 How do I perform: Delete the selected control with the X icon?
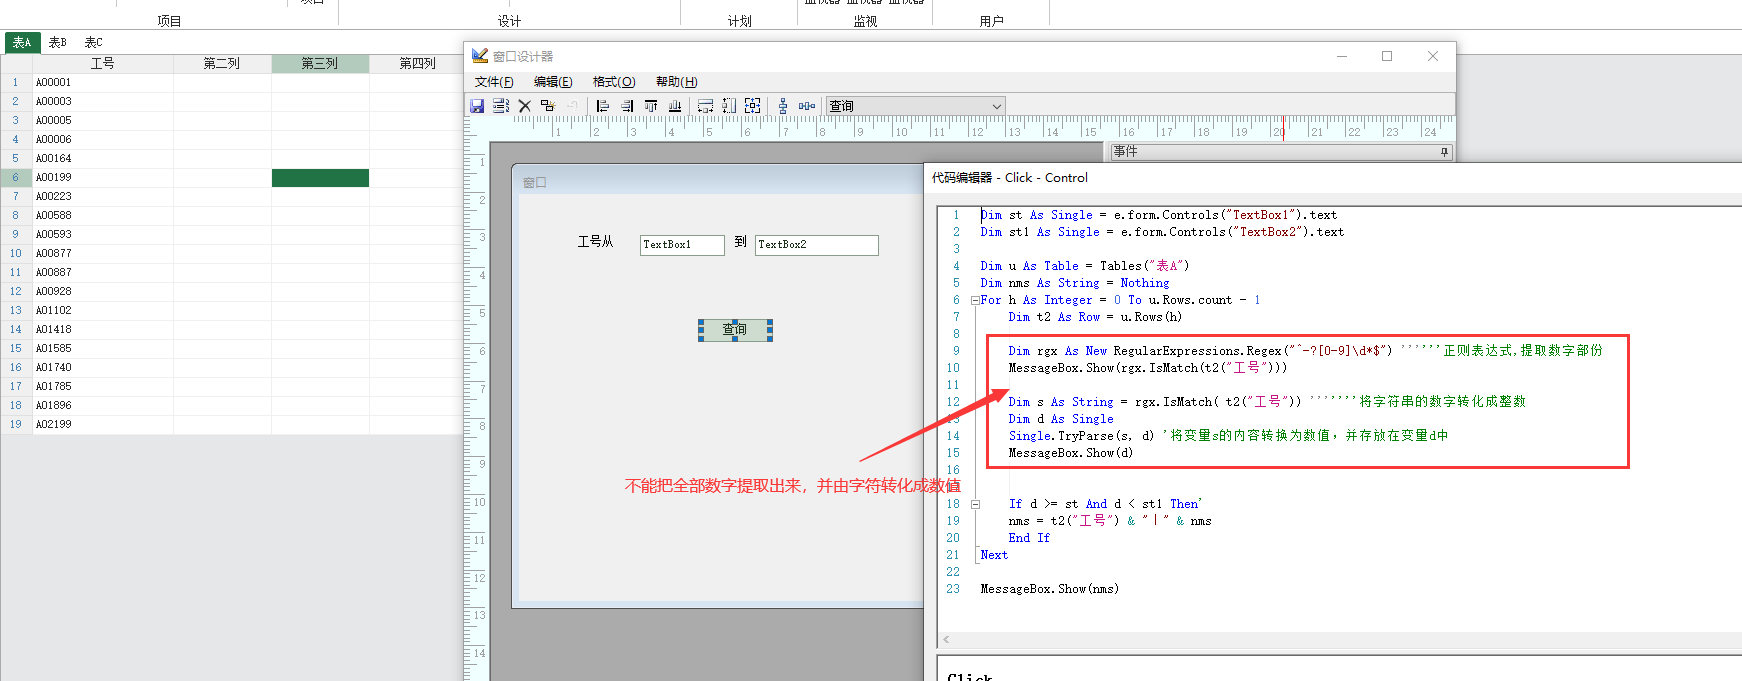(524, 106)
